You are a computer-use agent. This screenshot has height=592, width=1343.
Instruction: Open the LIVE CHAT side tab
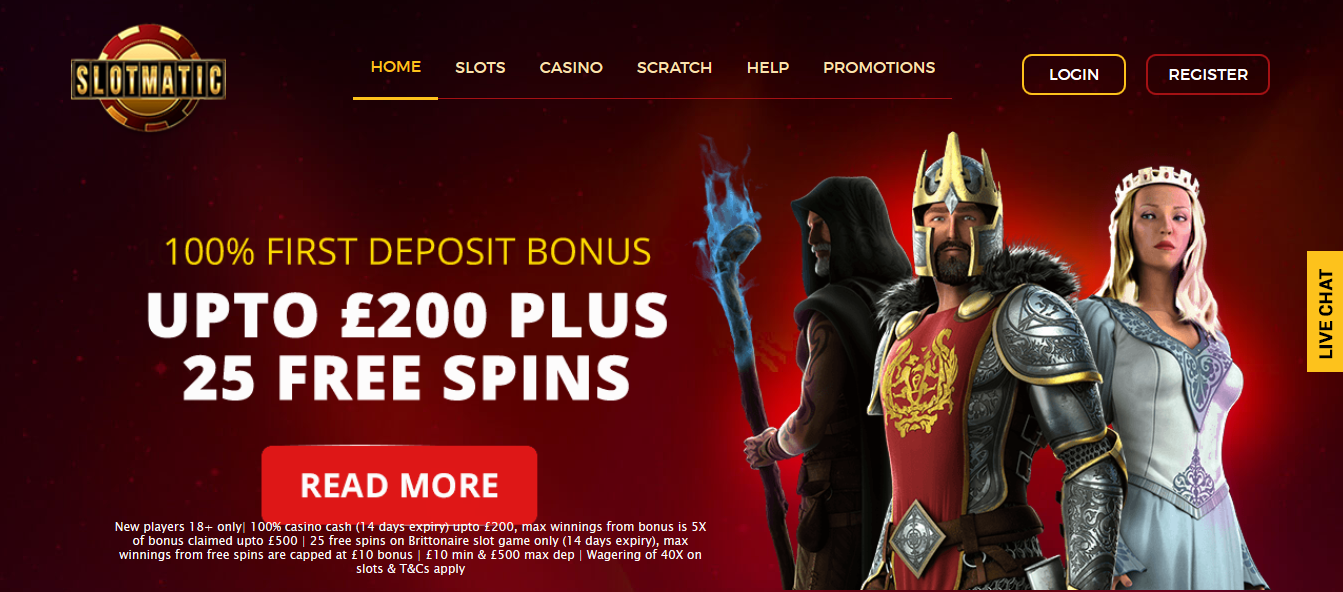[1325, 311]
